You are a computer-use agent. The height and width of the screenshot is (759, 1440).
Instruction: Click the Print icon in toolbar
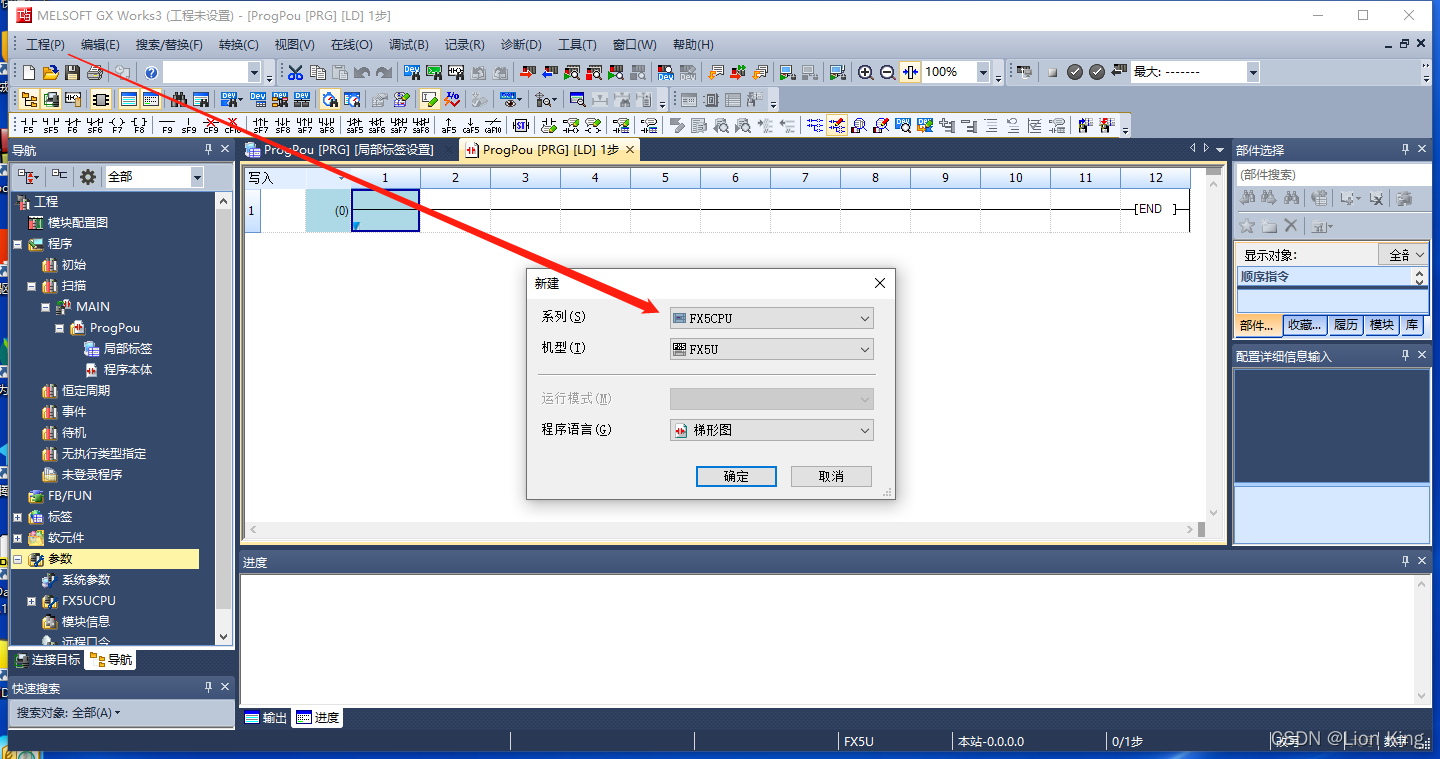pyautogui.click(x=95, y=72)
